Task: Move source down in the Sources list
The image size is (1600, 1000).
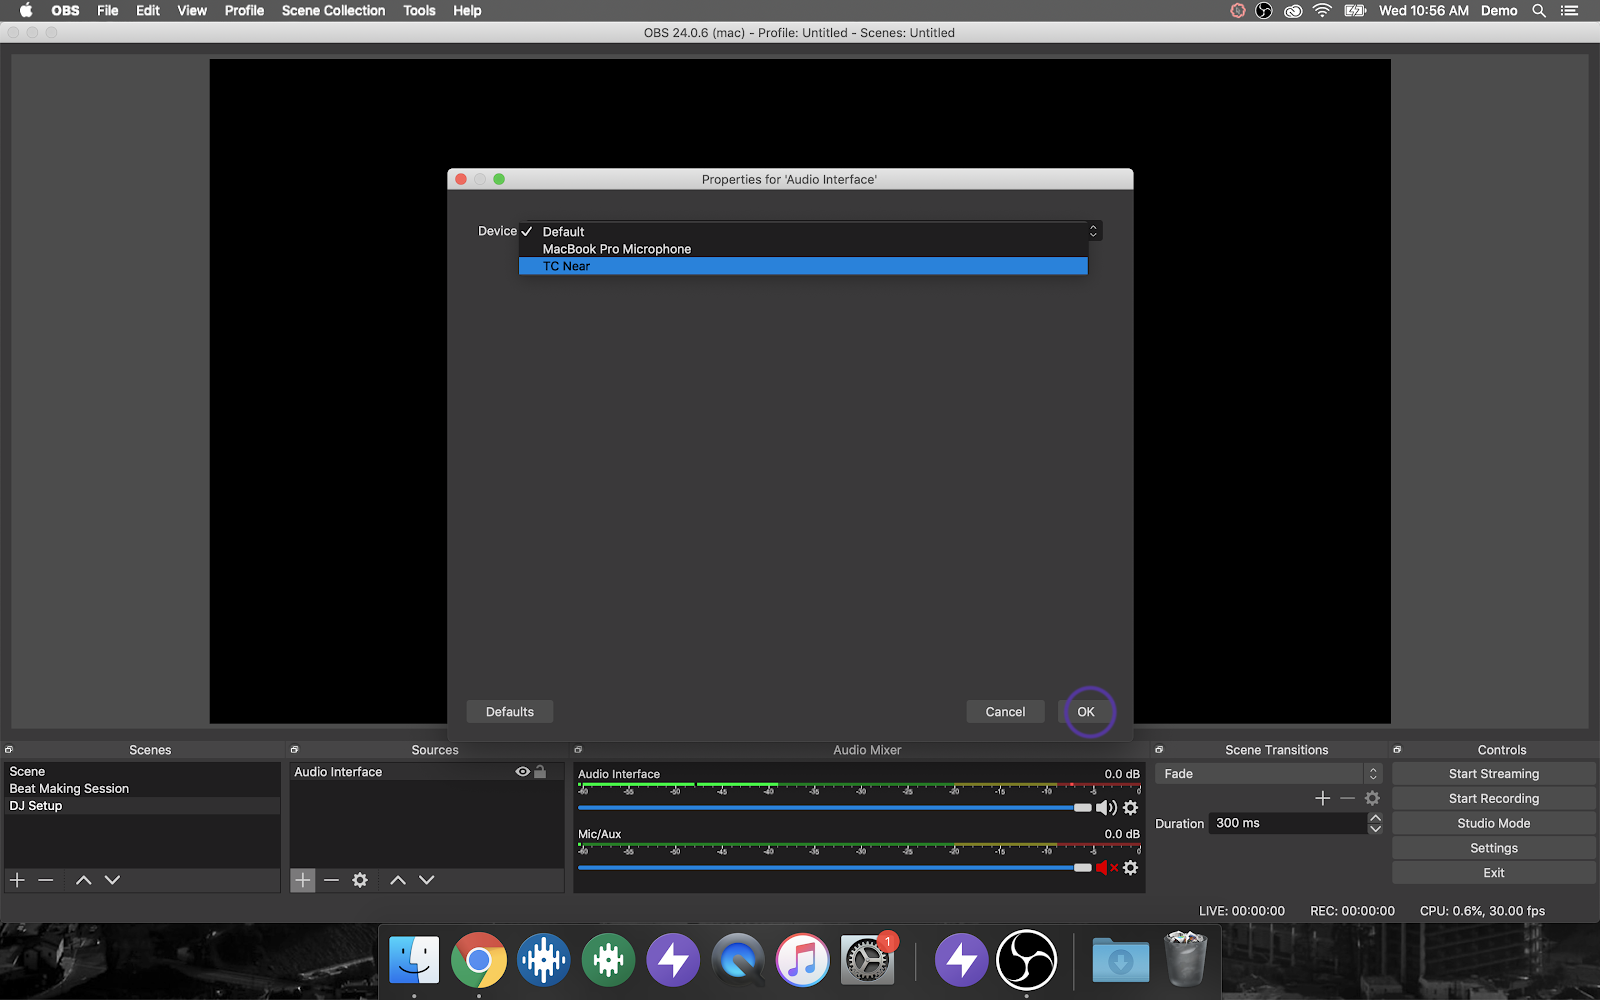Action: tap(427, 880)
